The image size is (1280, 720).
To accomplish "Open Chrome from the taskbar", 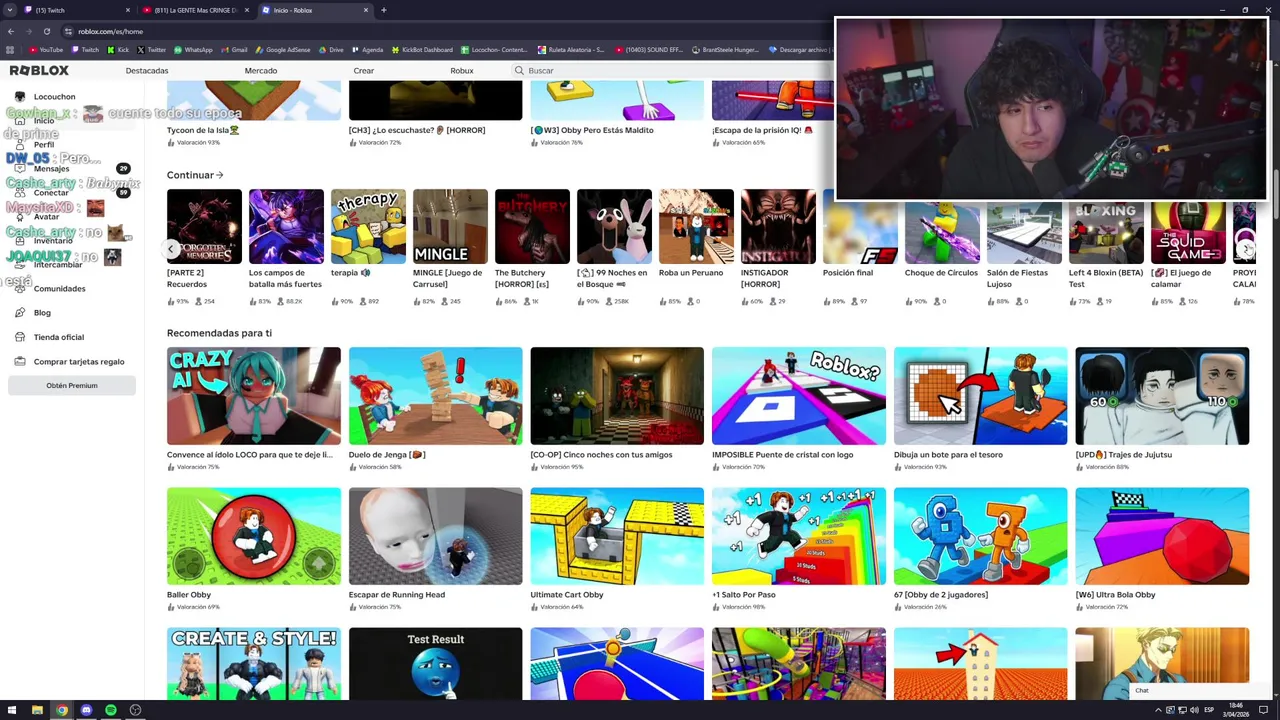I will point(62,710).
